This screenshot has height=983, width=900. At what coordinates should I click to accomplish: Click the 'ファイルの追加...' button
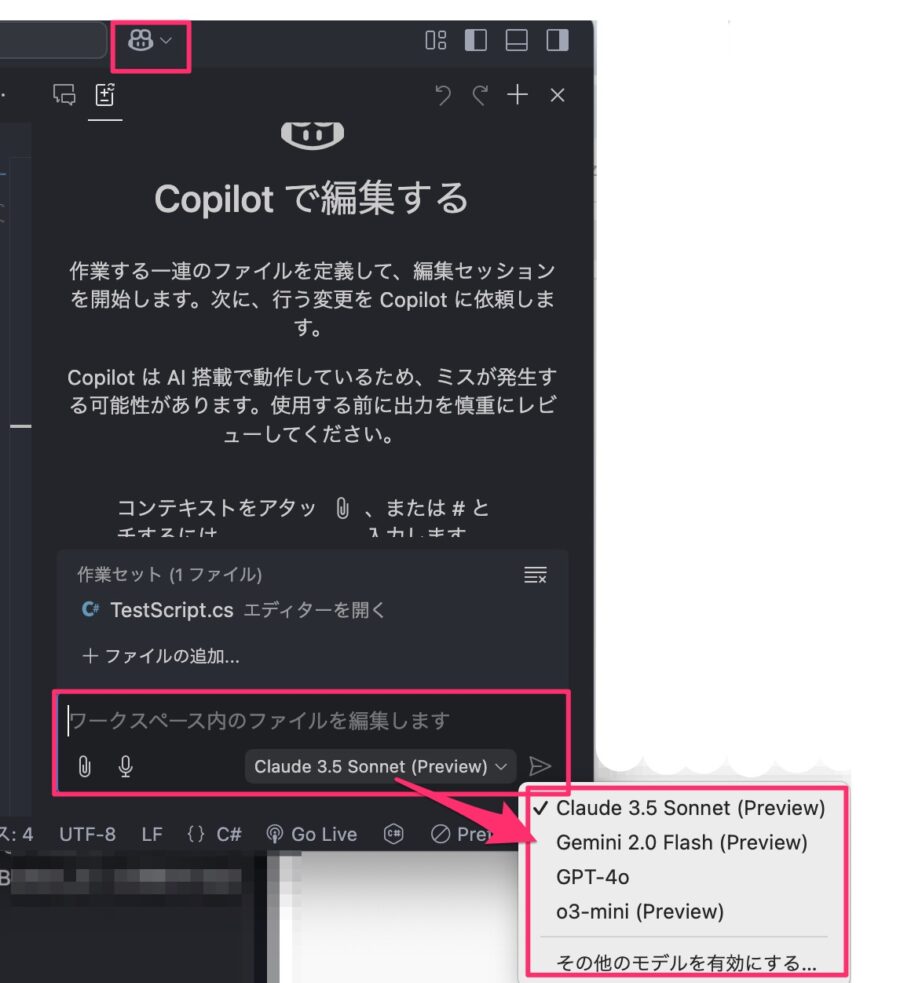click(161, 656)
